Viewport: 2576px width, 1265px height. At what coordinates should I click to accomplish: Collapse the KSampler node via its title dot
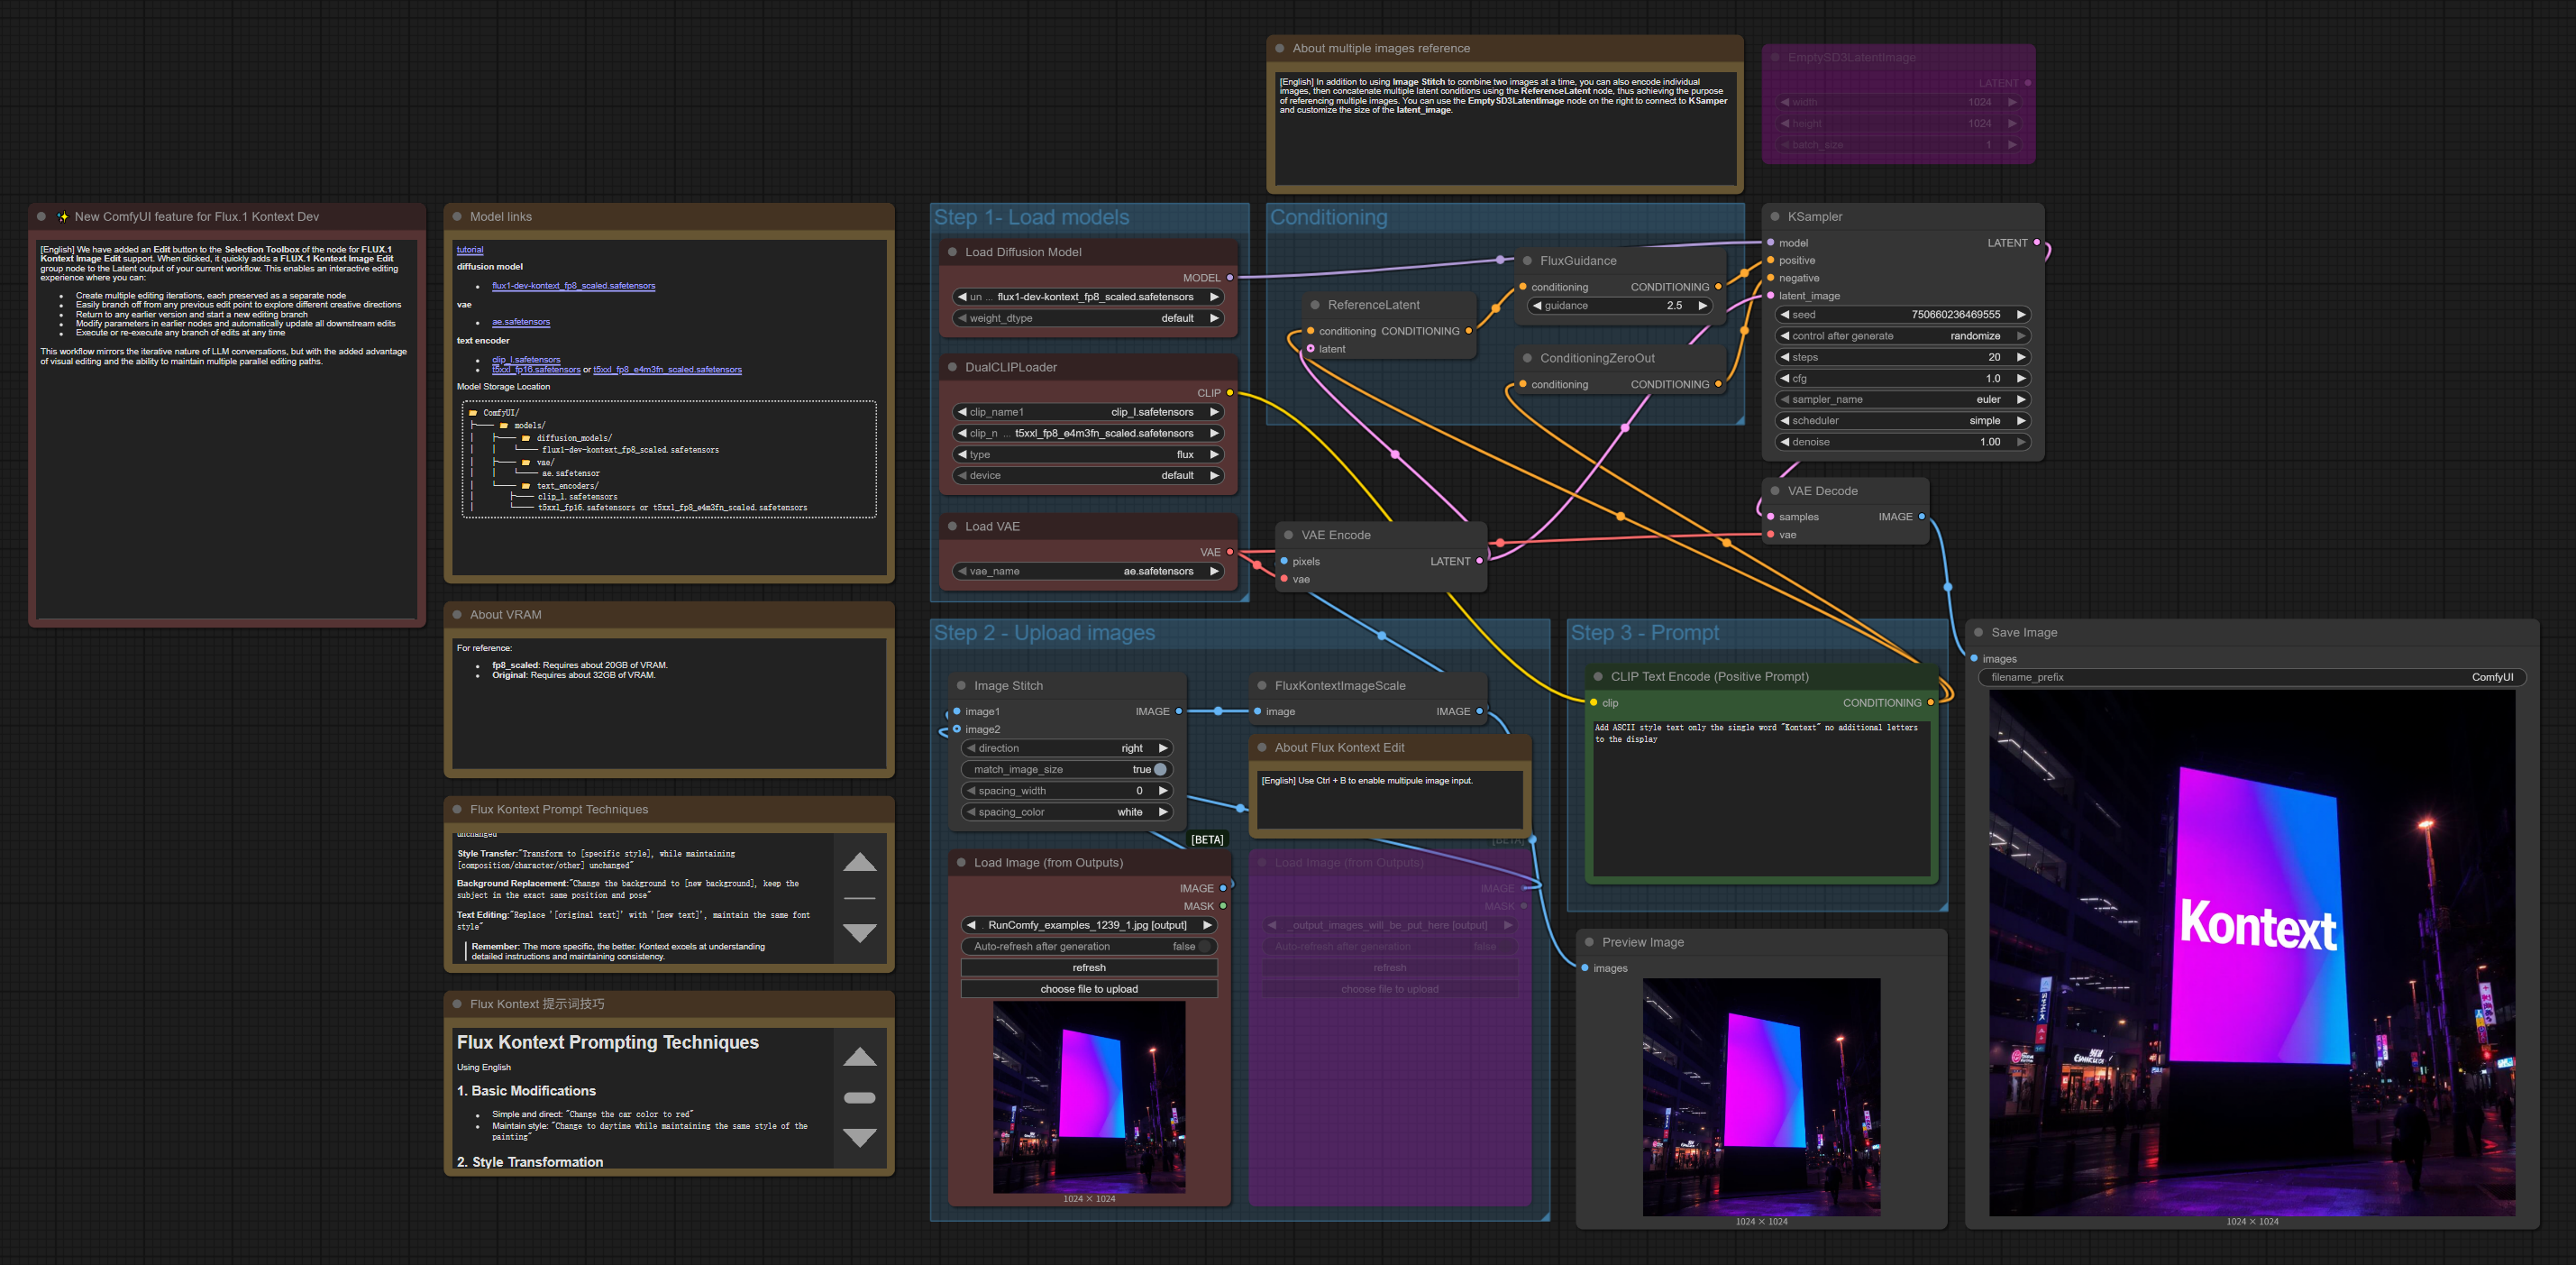click(1776, 217)
